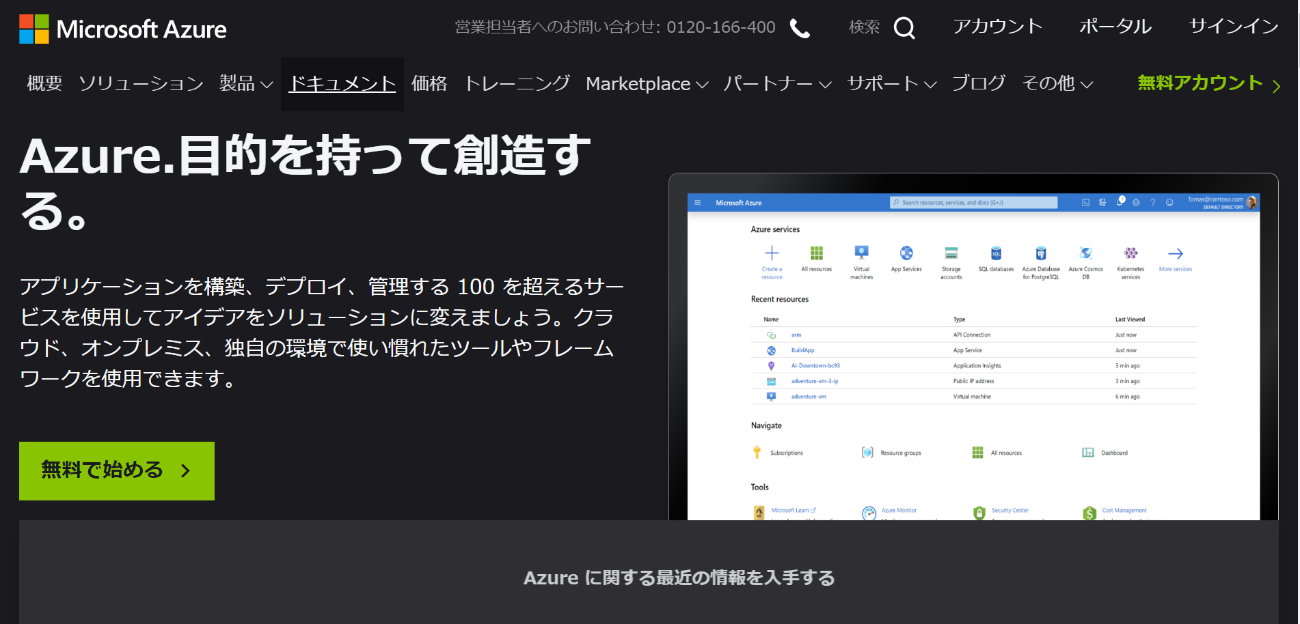Select the 概要 nav item
This screenshot has height=624, width=1300.
pyautogui.click(x=45, y=84)
